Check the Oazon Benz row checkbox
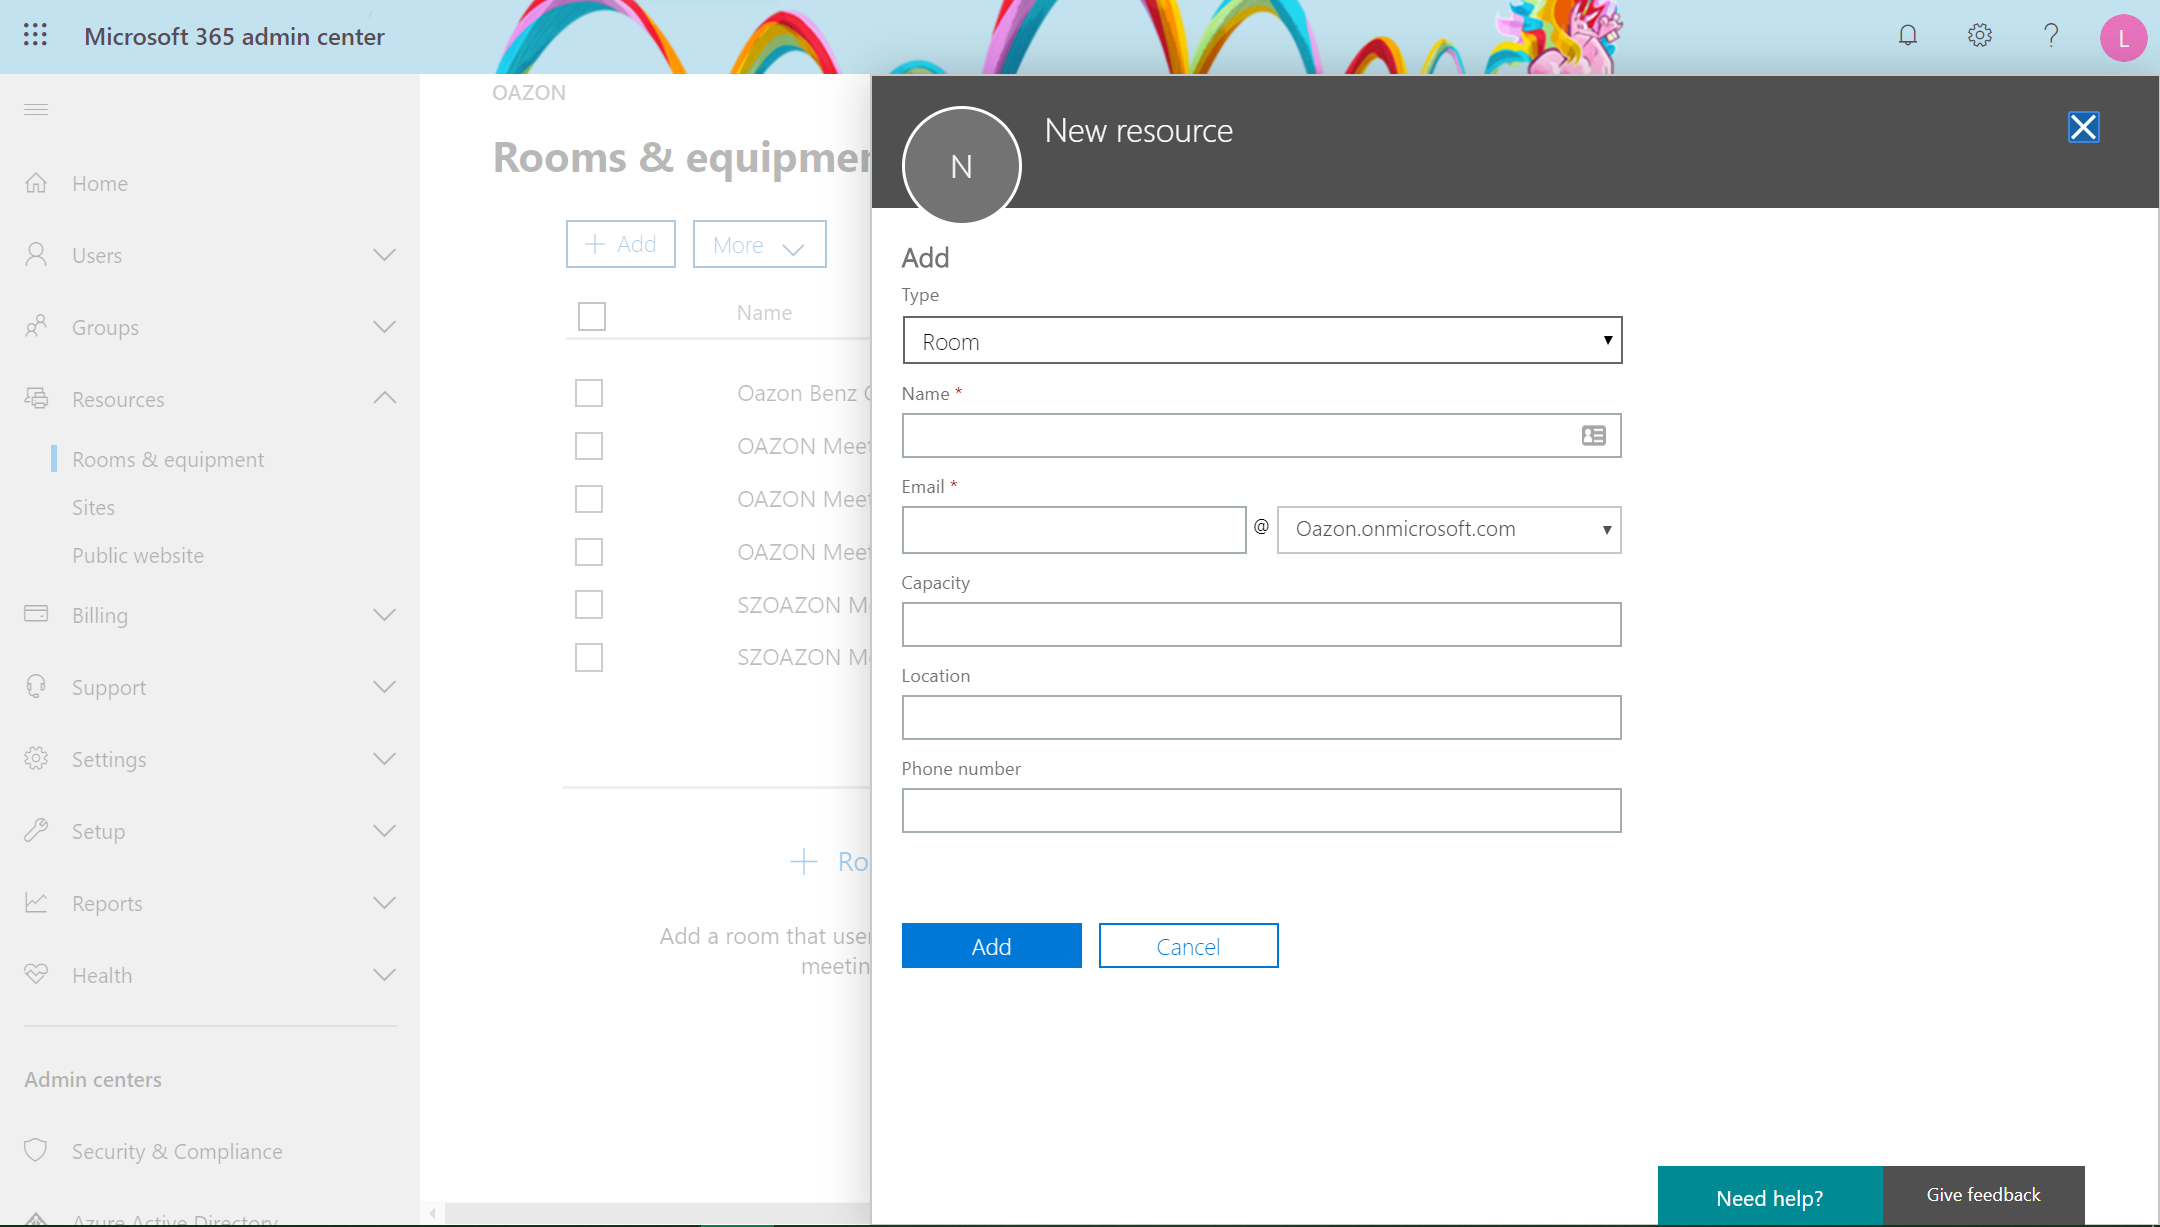Viewport: 2160px width, 1227px height. pos(589,393)
